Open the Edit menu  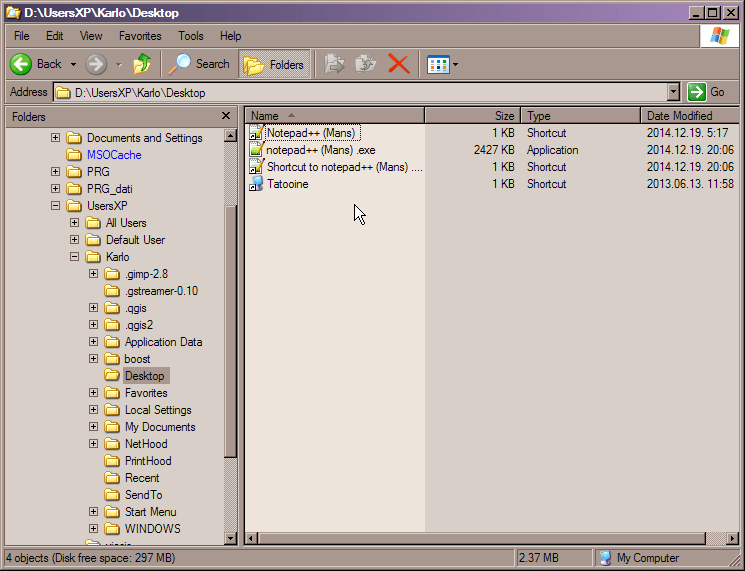[55, 36]
